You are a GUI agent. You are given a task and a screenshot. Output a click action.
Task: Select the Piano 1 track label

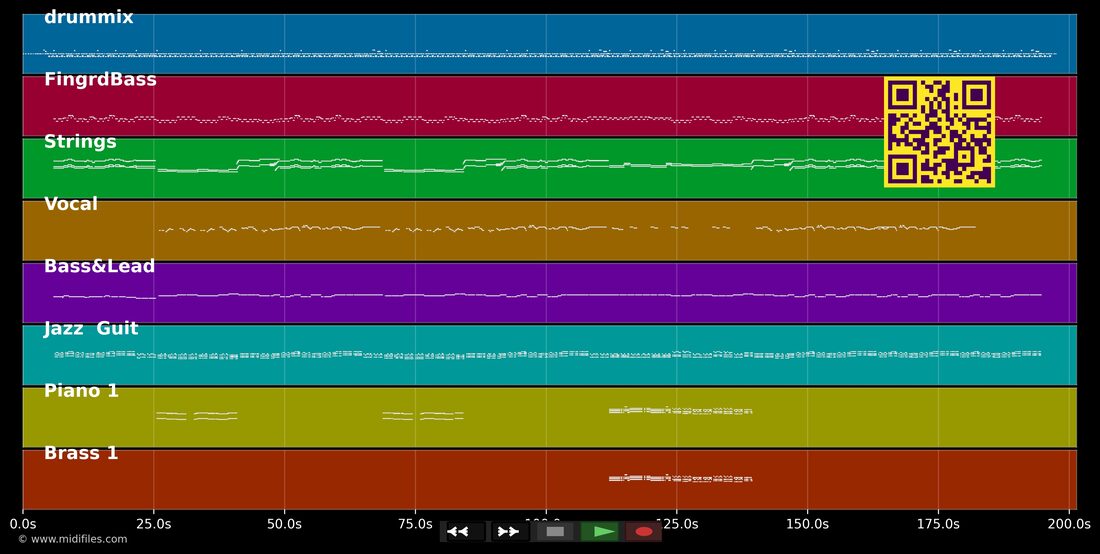[81, 391]
